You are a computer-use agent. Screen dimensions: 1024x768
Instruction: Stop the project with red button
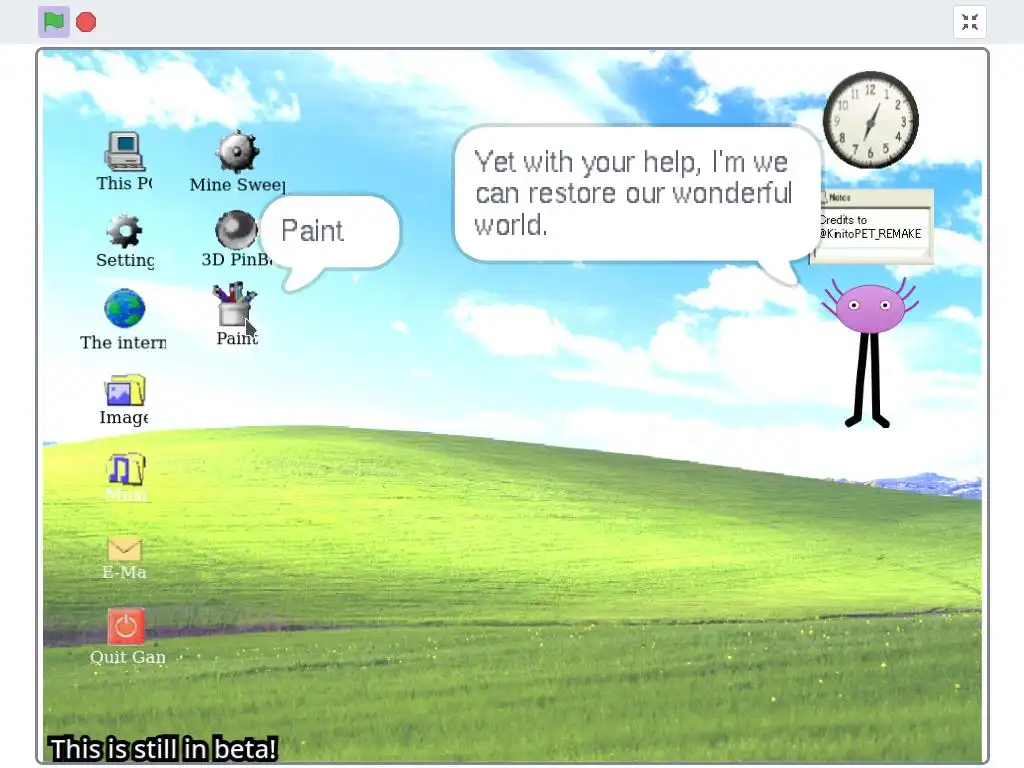(86, 22)
